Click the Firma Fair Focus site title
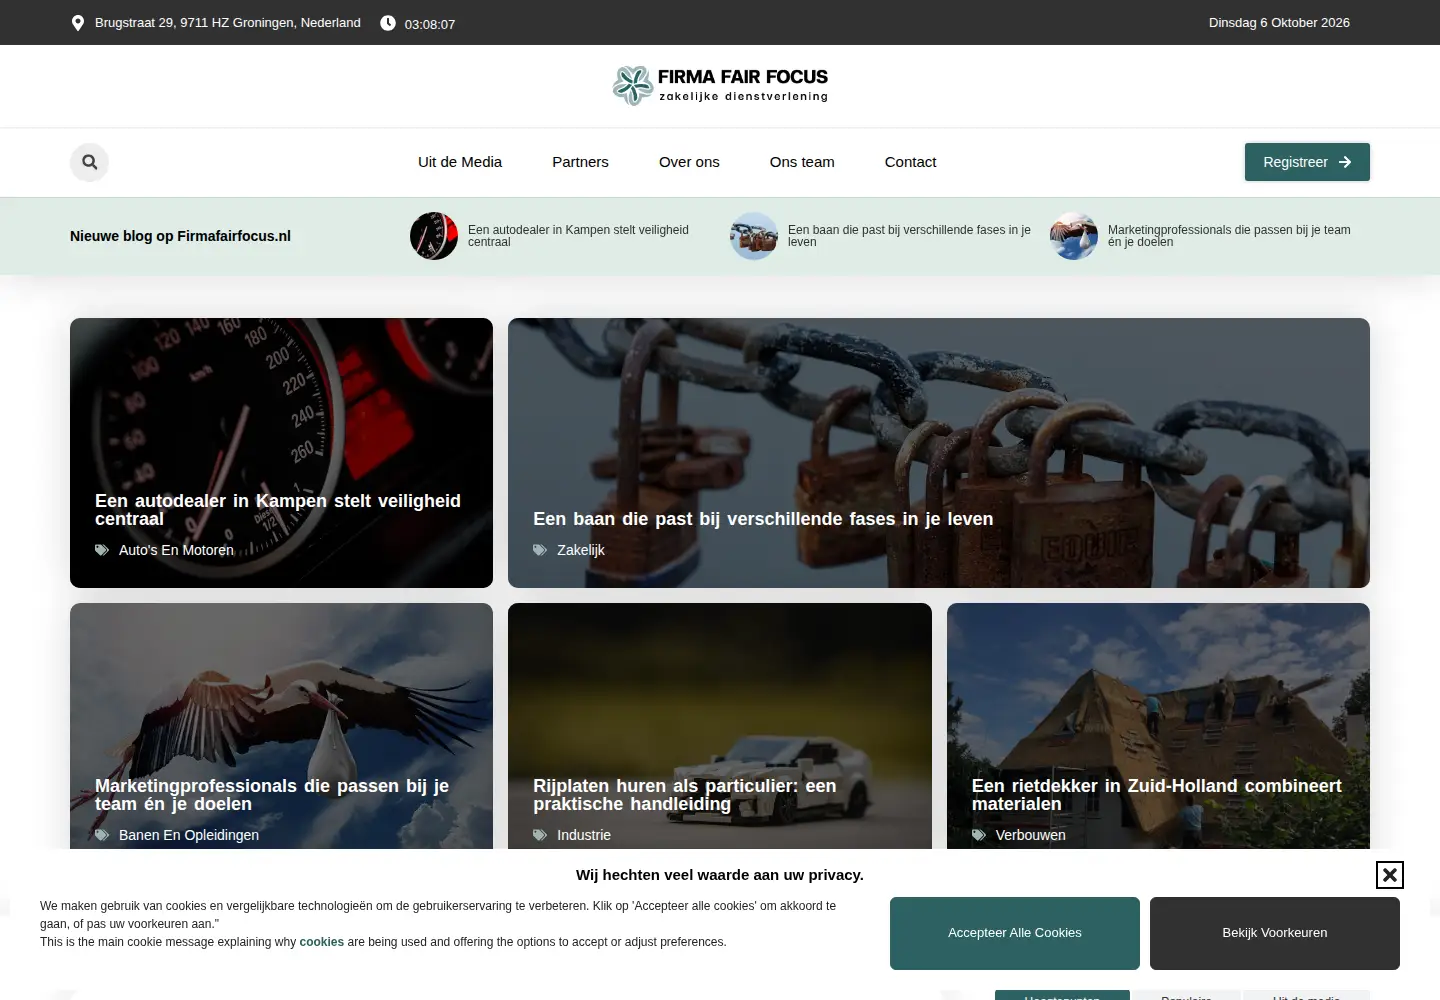This screenshot has height=1000, width=1440. point(743,77)
